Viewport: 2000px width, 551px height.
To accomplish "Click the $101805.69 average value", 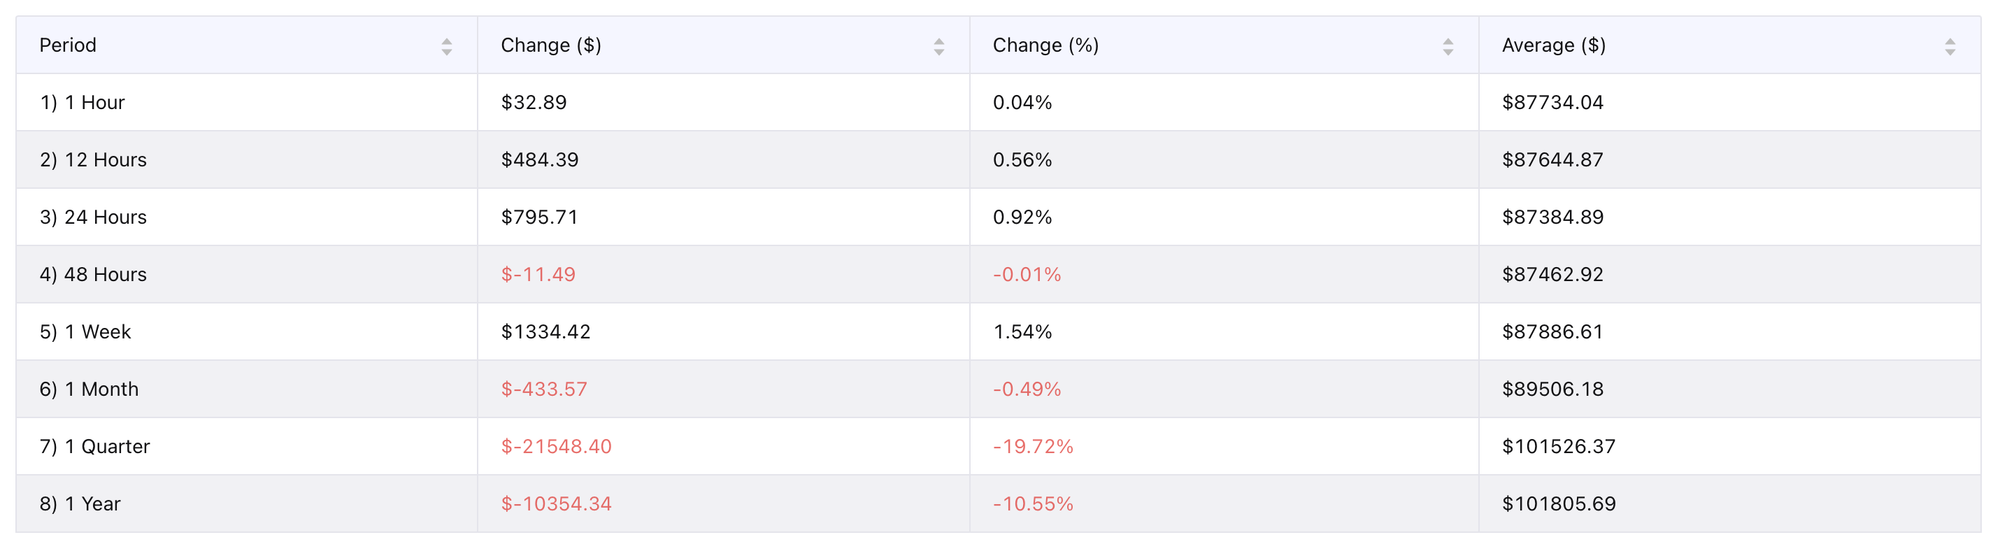I will 1558,504.
